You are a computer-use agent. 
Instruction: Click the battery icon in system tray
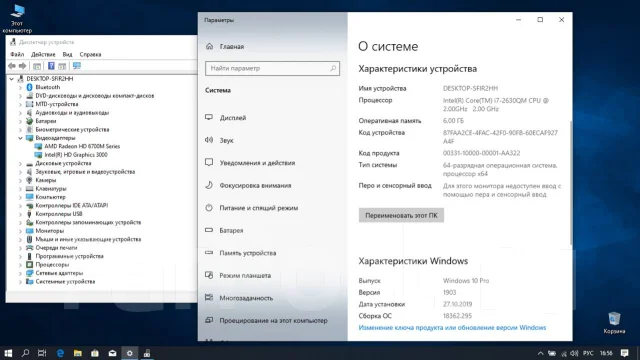[x=552, y=353]
